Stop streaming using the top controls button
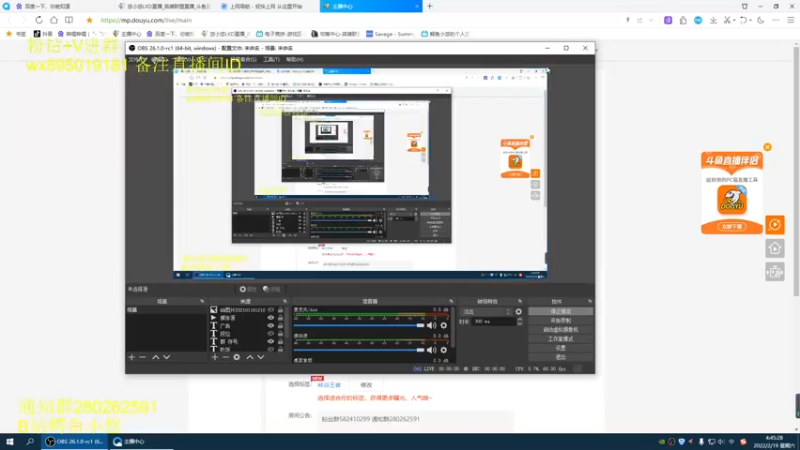 tap(561, 311)
